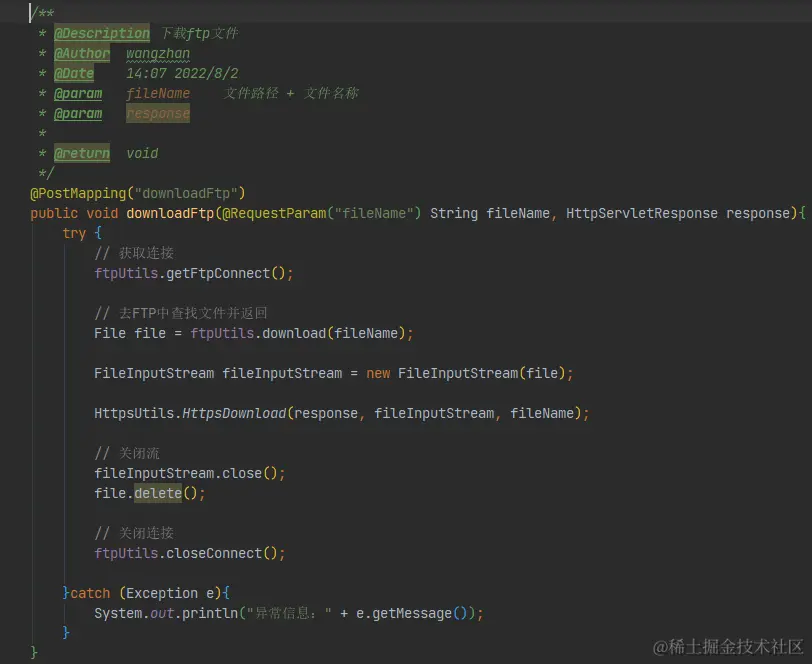
Task: Click the catch keyword
Action: (x=90, y=594)
